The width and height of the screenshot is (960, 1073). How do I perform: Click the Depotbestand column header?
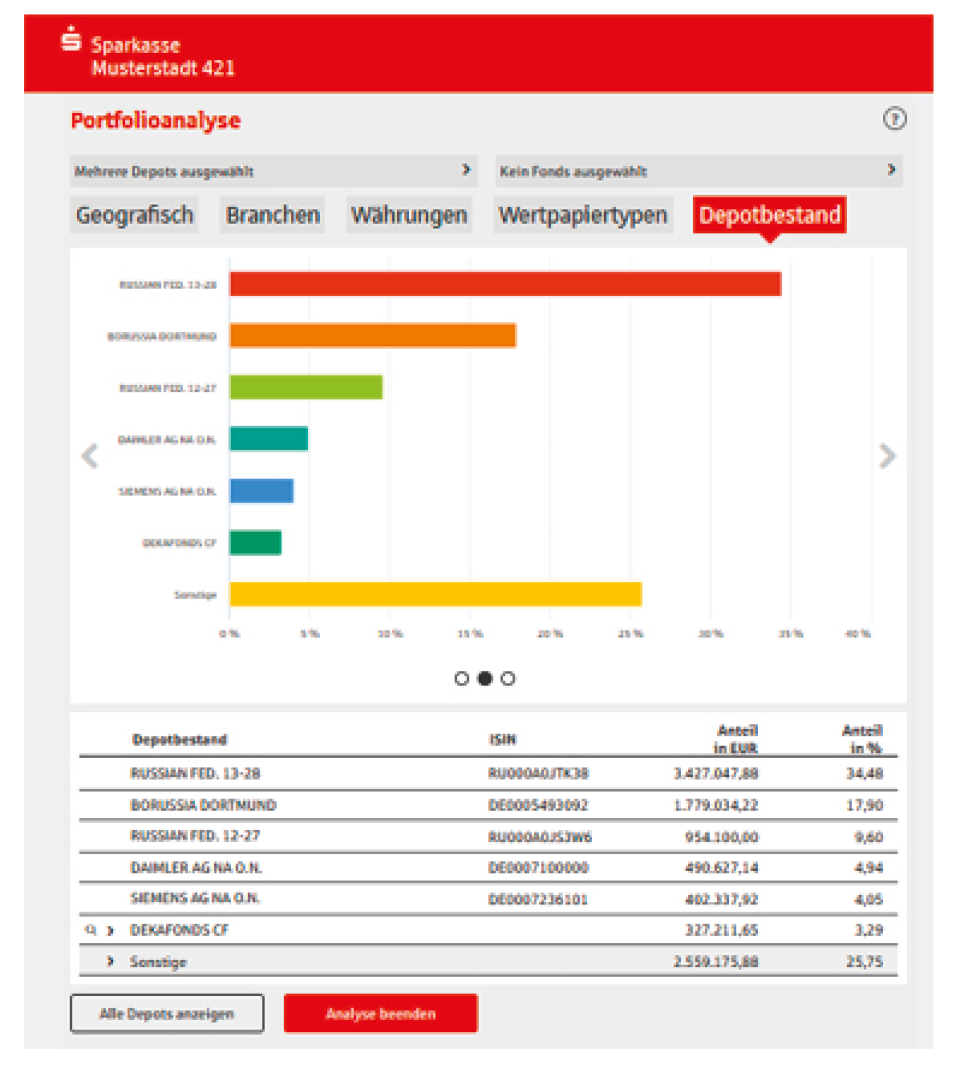tap(179, 739)
